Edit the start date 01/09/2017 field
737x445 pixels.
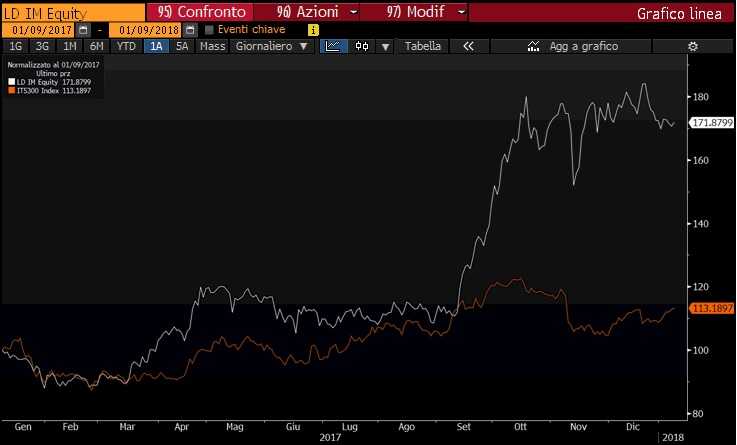[38, 30]
